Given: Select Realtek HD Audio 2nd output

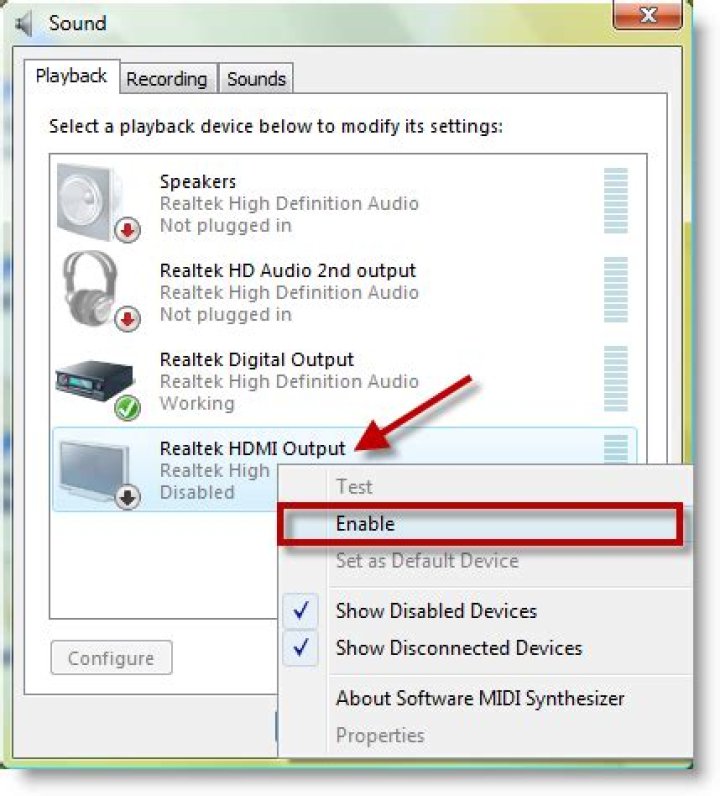Looking at the screenshot, I should click(287, 271).
